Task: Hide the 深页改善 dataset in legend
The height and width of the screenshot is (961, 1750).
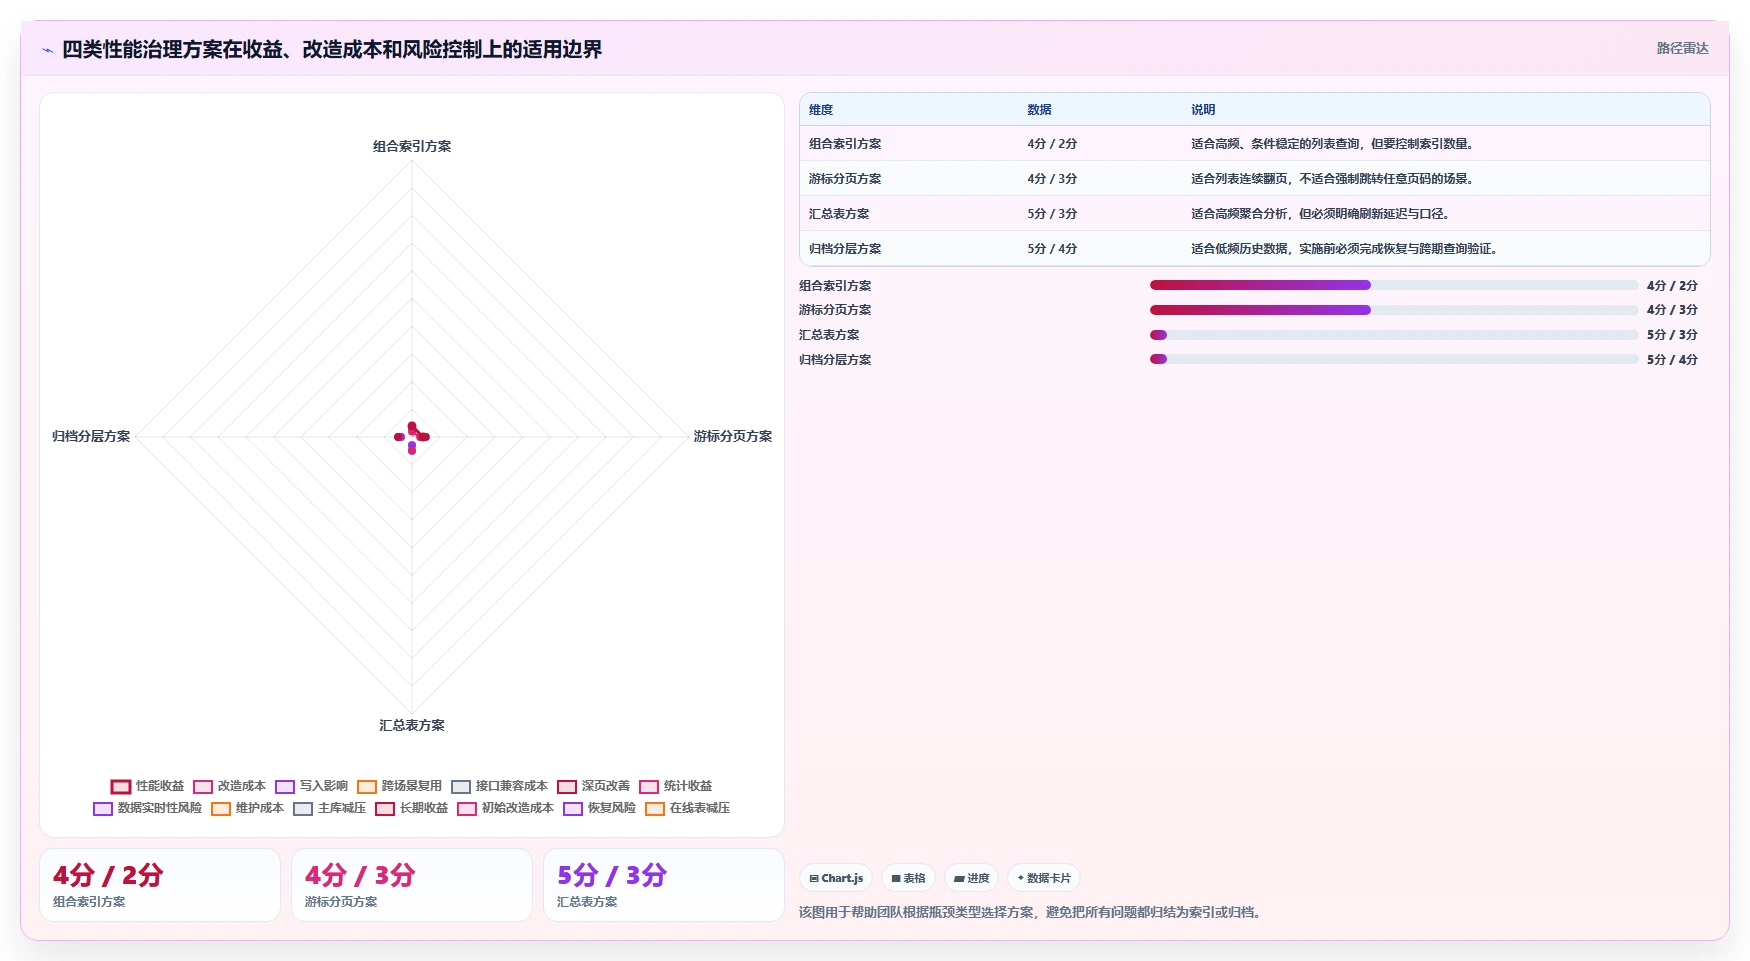Action: point(594,786)
